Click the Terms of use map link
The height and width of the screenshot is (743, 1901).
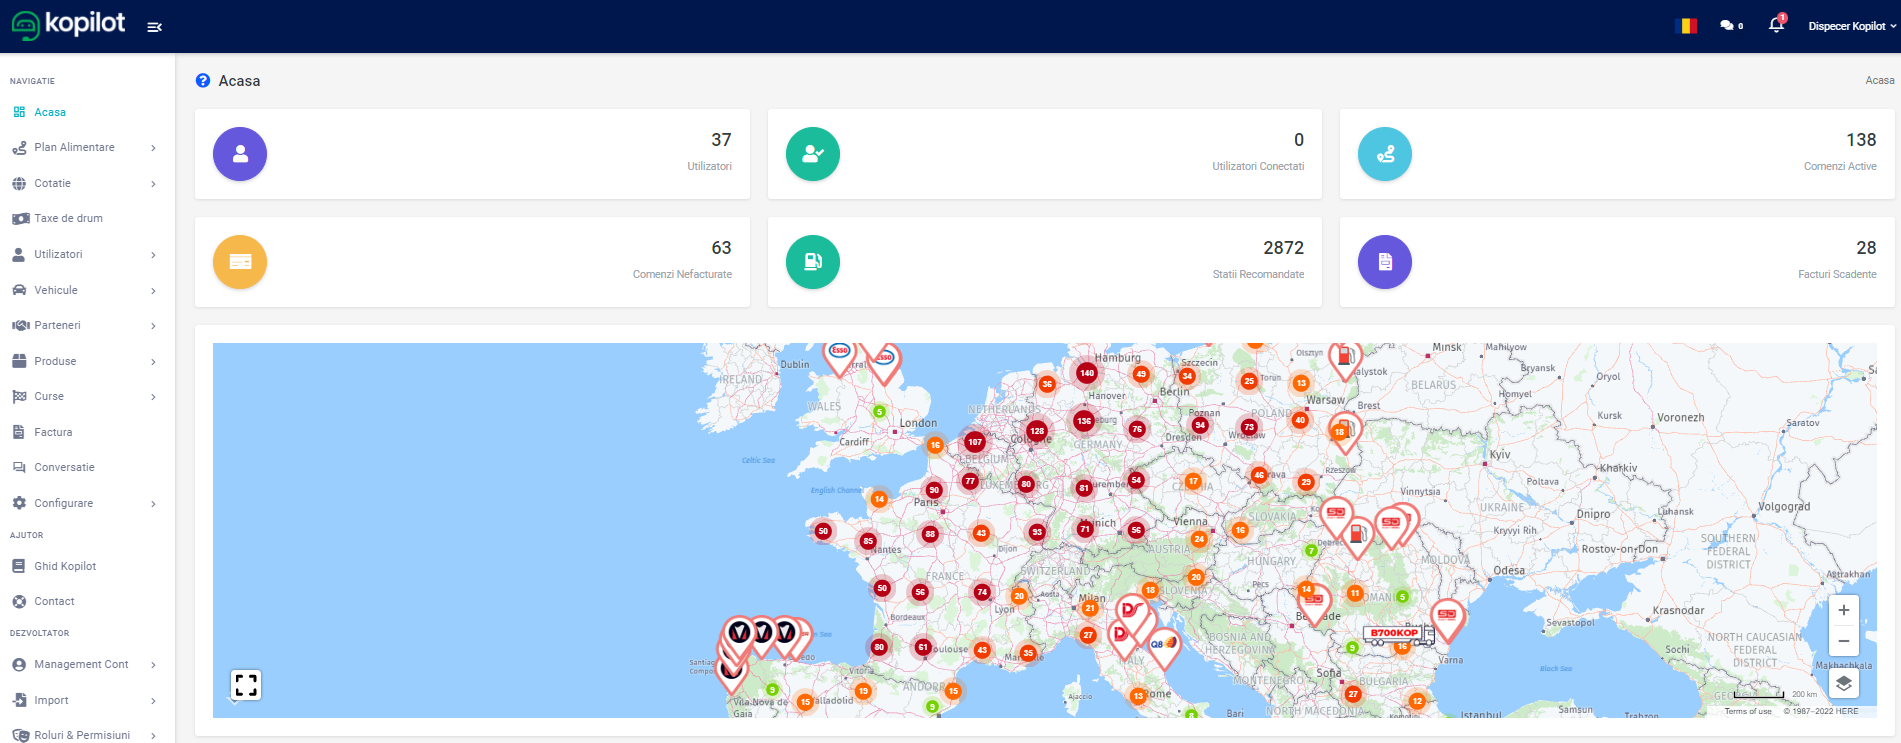(x=1747, y=711)
